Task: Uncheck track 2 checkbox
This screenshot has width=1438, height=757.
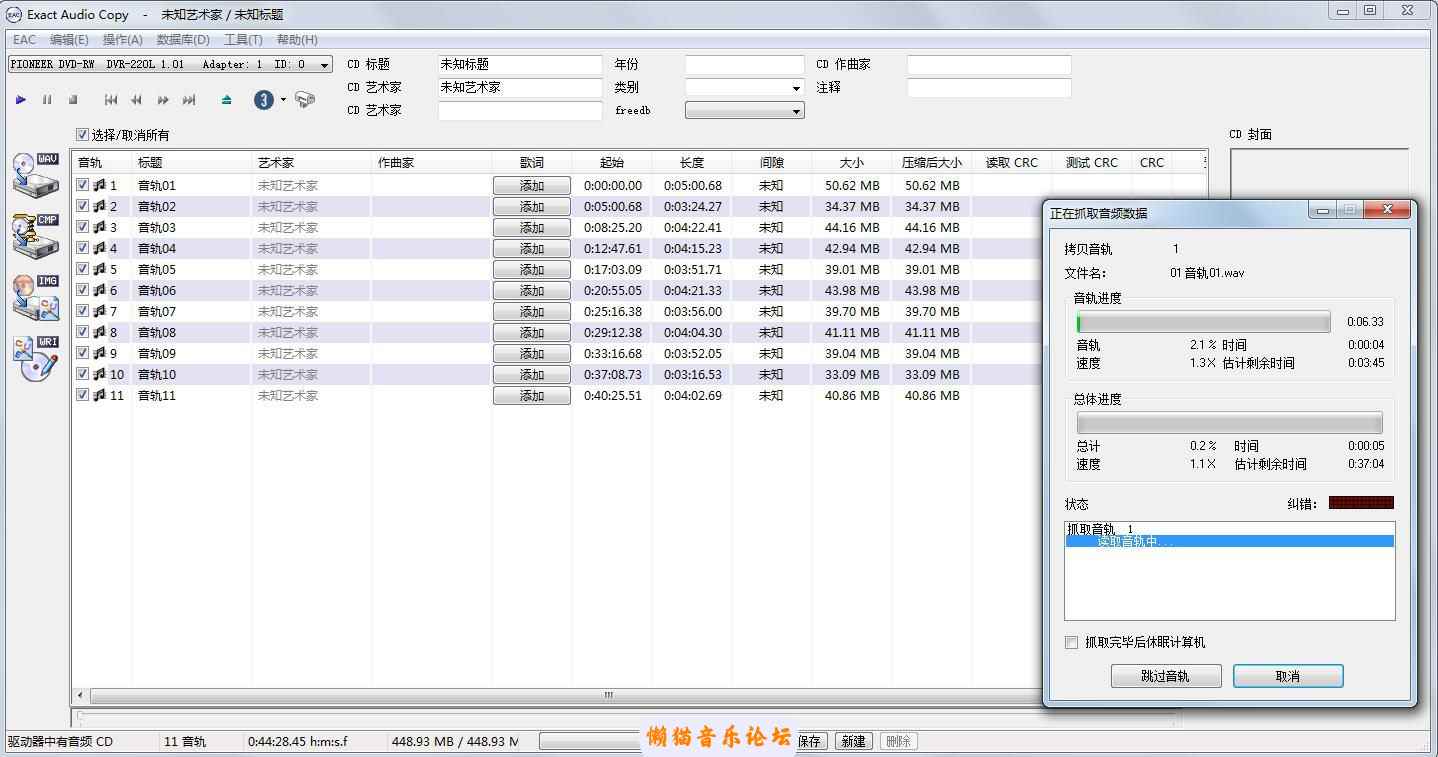Action: (x=83, y=206)
